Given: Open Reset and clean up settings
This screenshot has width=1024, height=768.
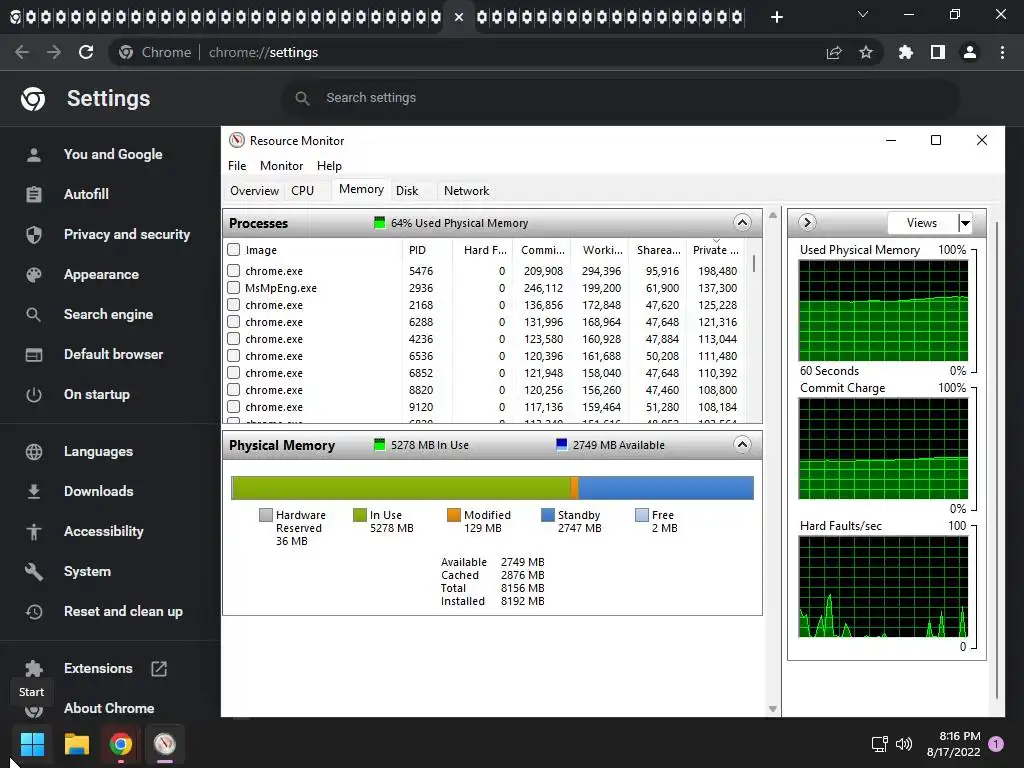Looking at the screenshot, I should pyautogui.click(x=123, y=611).
